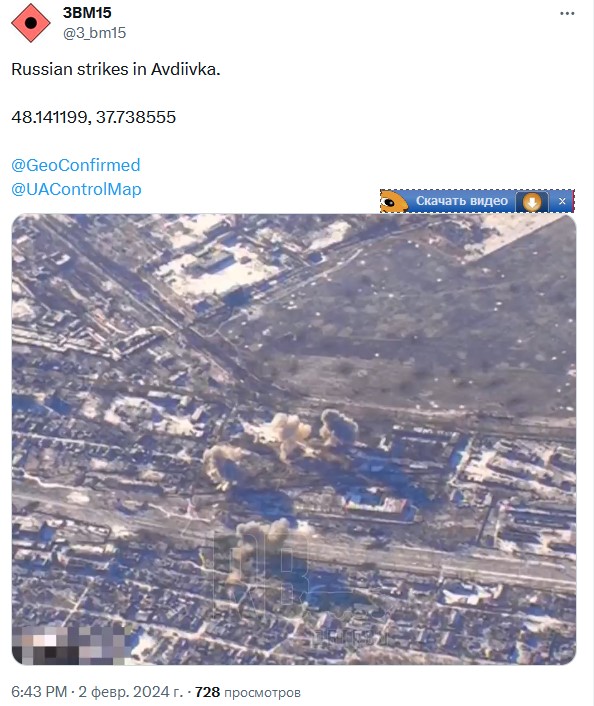Click the mascot icon on download bar
This screenshot has height=706, width=594.
tap(394, 201)
